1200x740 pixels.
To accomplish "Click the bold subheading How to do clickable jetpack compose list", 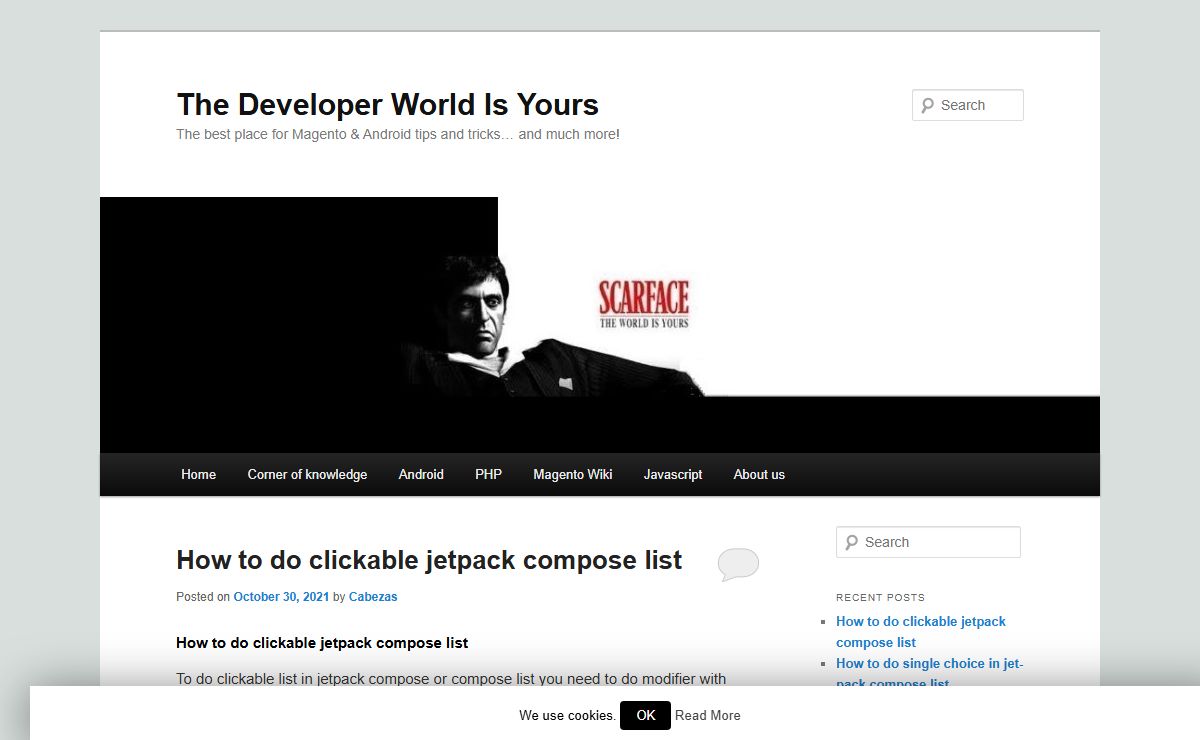I will coord(322,642).
